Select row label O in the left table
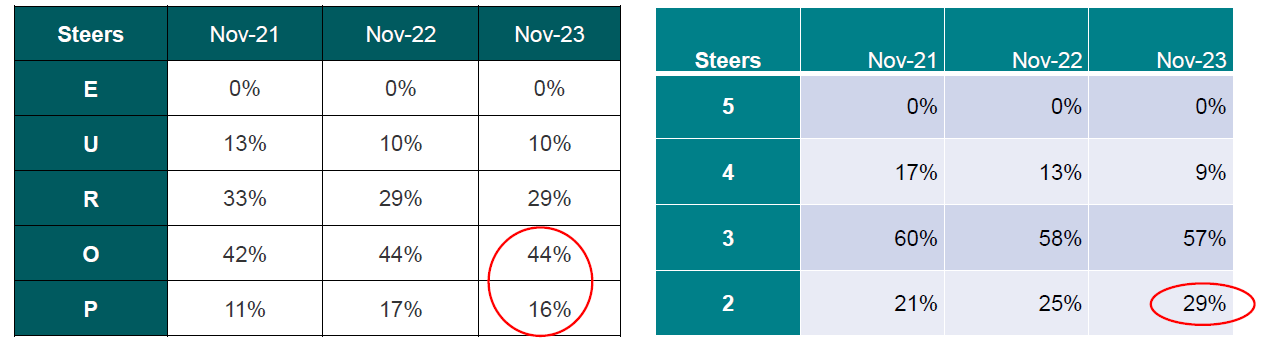This screenshot has height=362, width=1276. 91,254
